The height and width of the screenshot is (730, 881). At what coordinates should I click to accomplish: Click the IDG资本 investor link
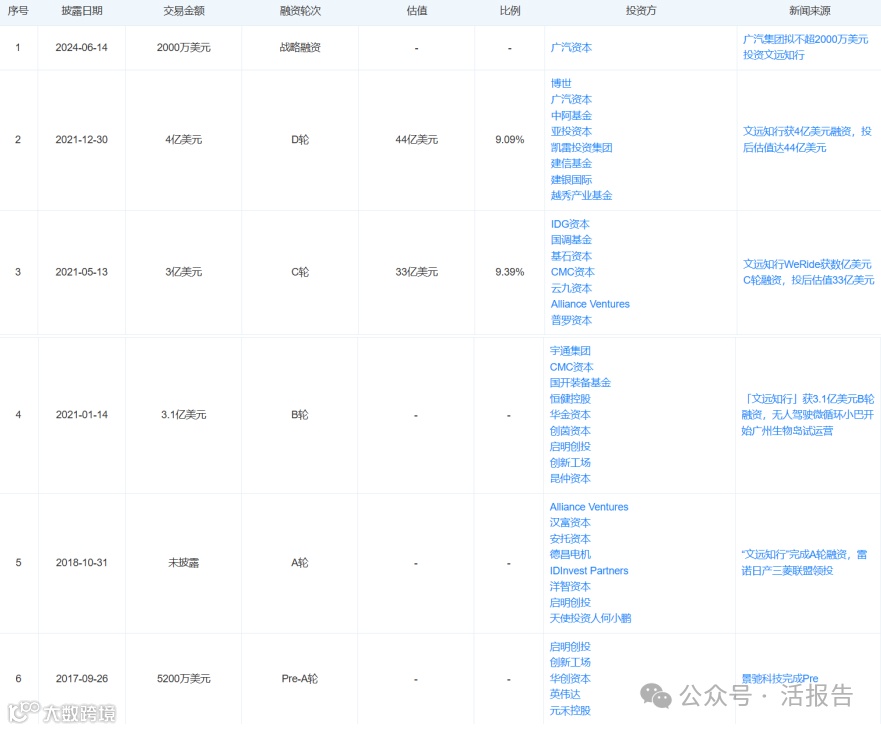click(x=570, y=224)
